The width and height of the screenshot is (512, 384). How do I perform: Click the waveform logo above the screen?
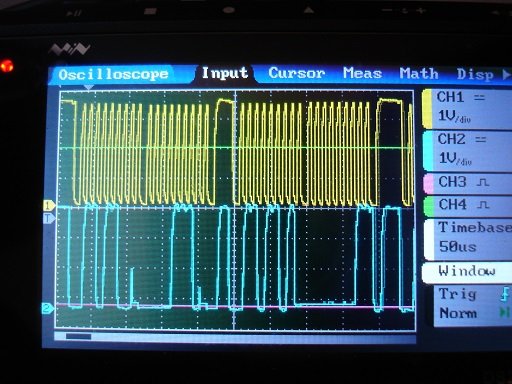tap(69, 49)
